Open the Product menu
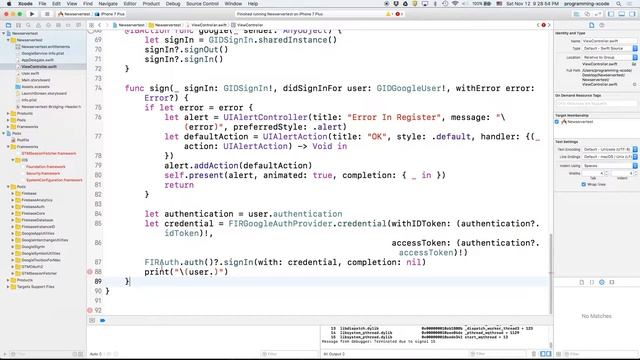Screen dimensions: 640x360 click(x=151, y=4)
